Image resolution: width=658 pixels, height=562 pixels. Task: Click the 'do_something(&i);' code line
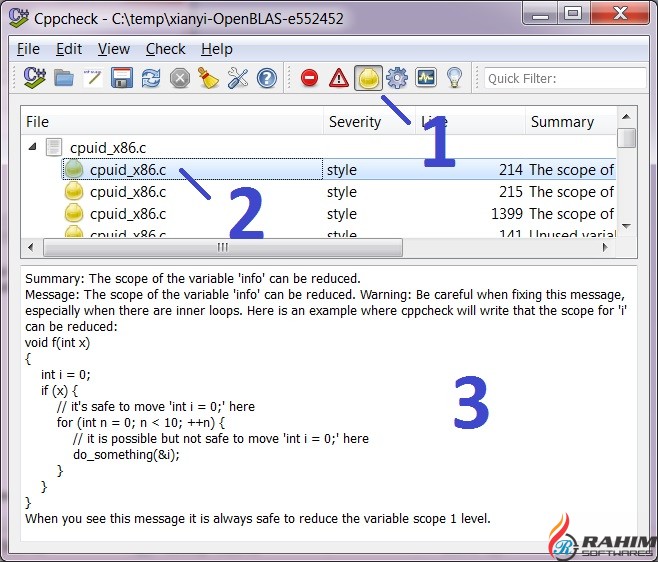click(x=126, y=455)
